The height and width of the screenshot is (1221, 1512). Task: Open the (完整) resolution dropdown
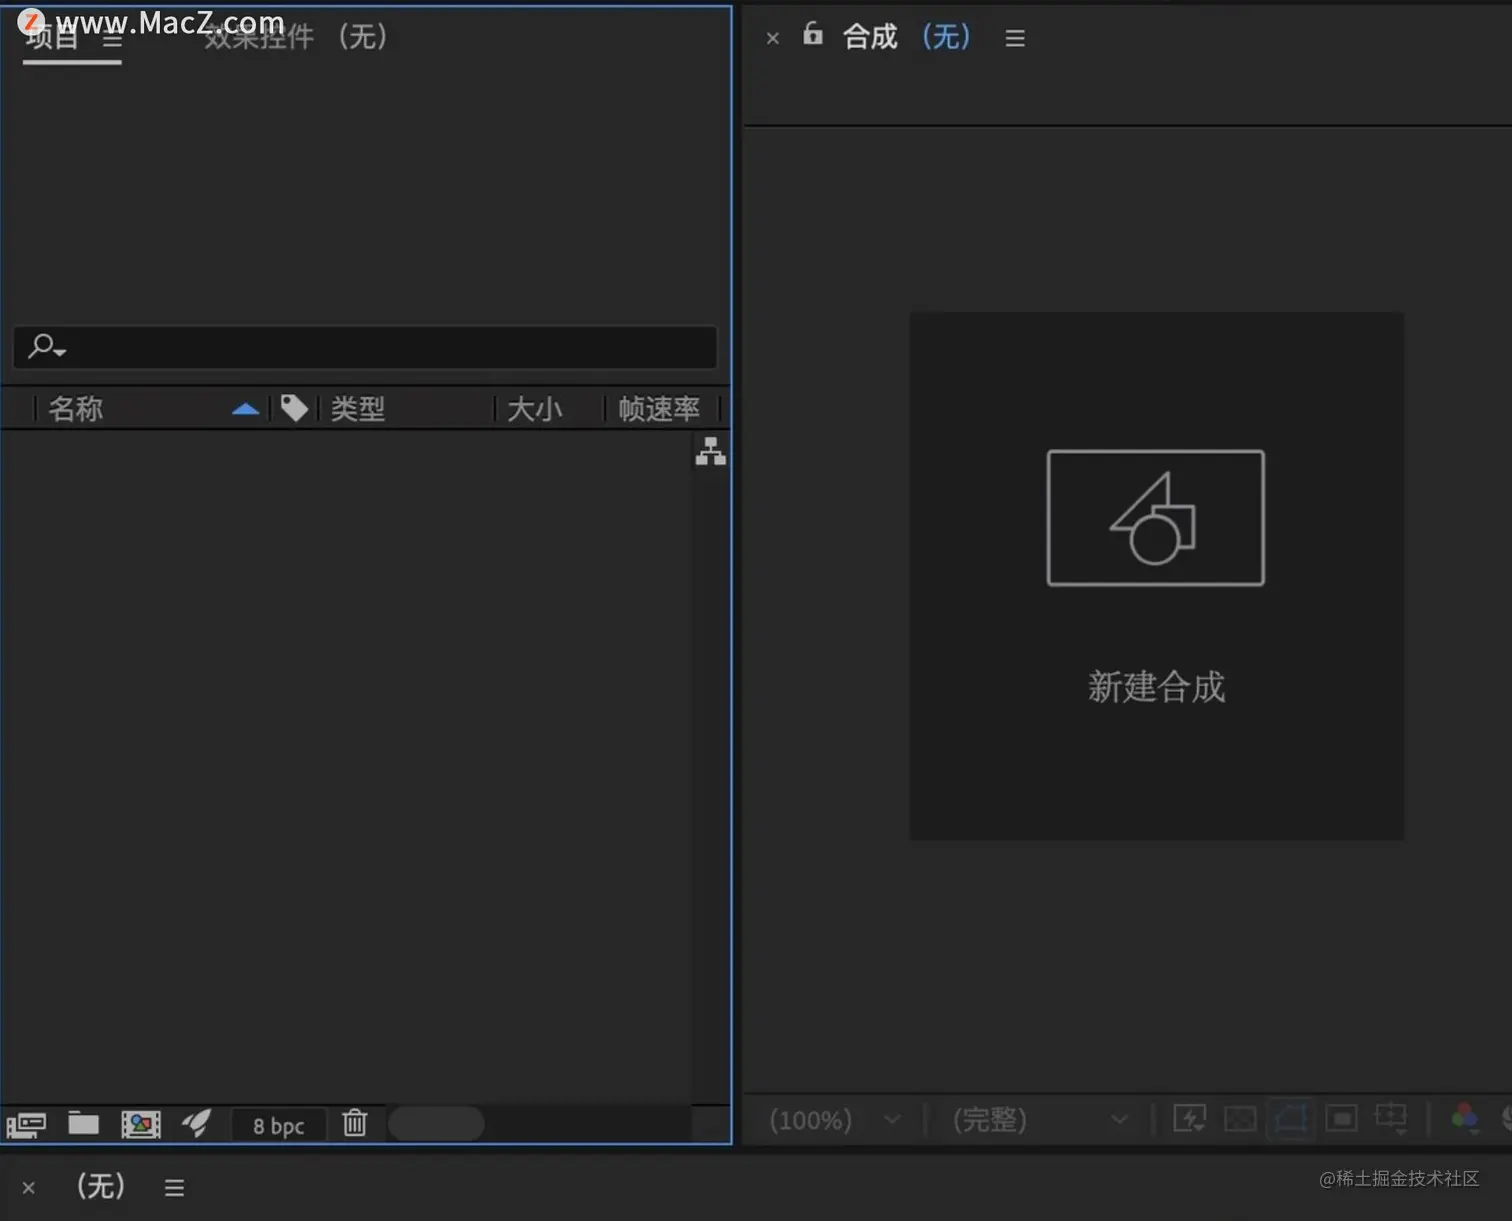[1041, 1120]
